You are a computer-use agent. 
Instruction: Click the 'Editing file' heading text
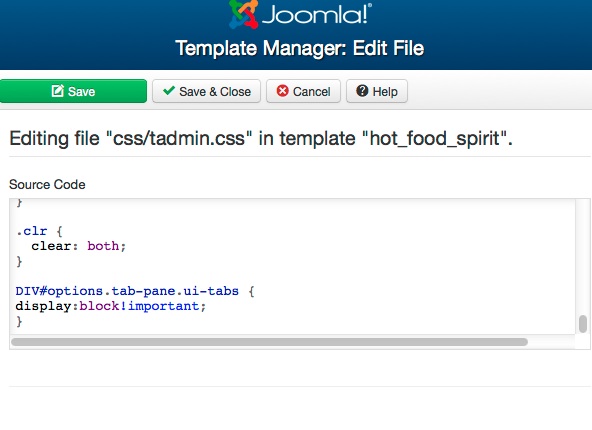pos(261,138)
